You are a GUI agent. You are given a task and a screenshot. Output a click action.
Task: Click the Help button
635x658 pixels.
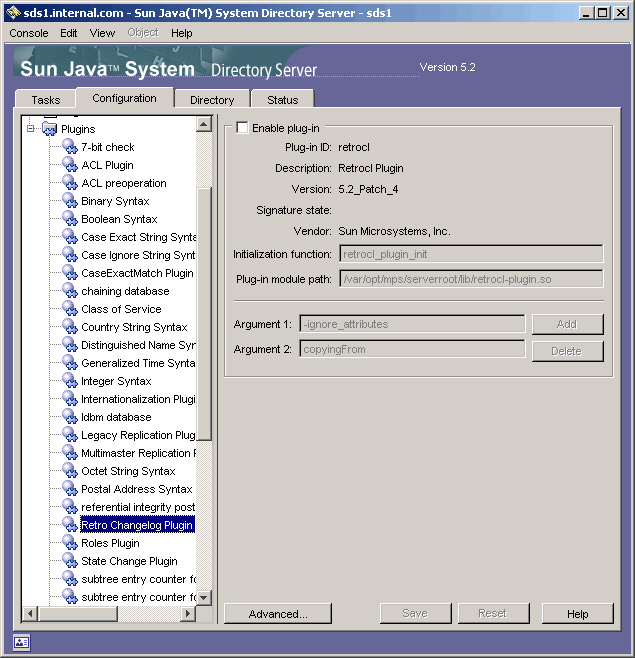click(x=577, y=614)
